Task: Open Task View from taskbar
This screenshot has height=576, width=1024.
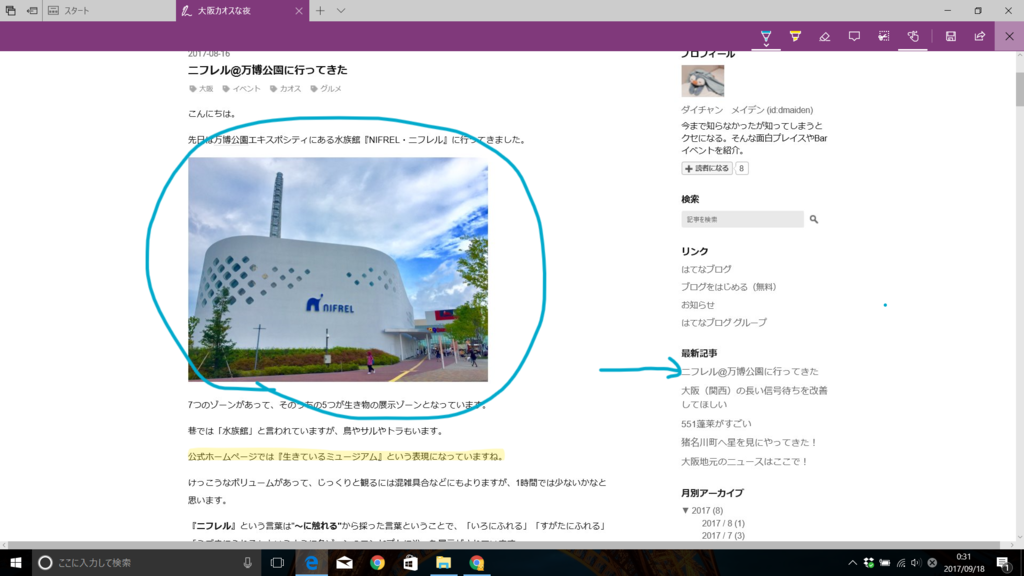Action: [x=278, y=562]
